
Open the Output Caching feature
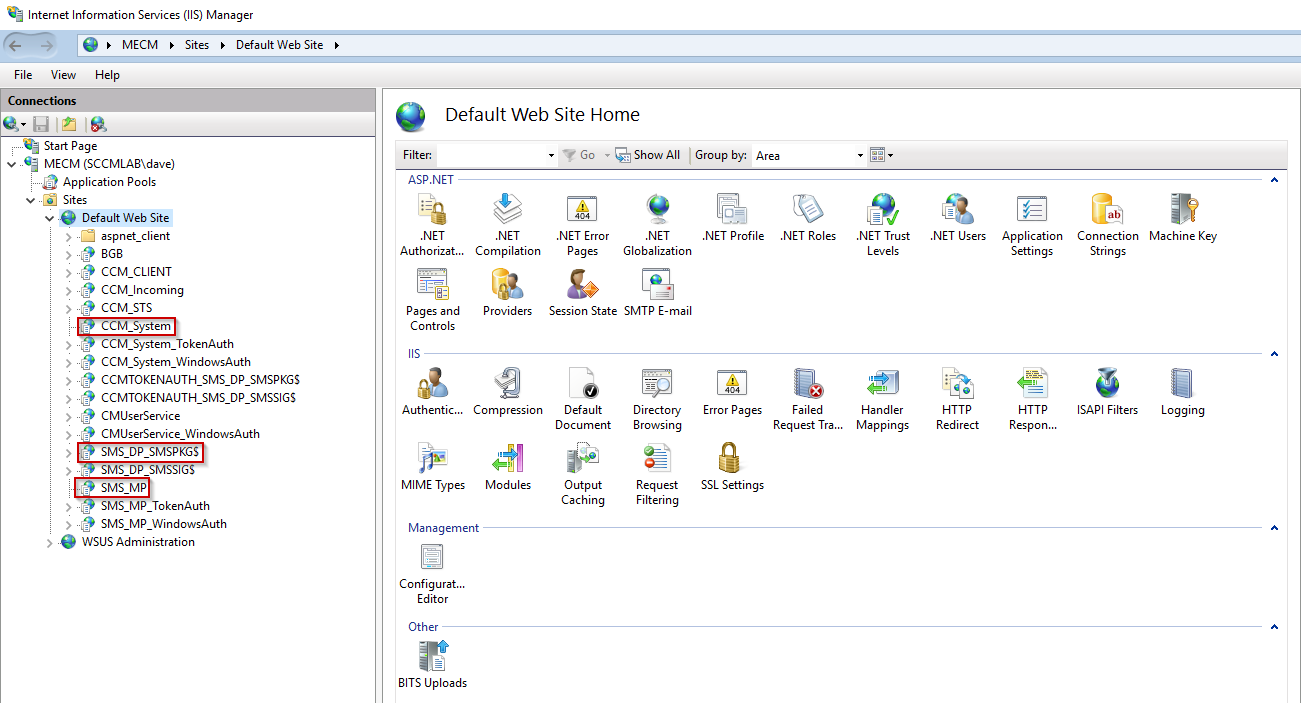click(582, 474)
